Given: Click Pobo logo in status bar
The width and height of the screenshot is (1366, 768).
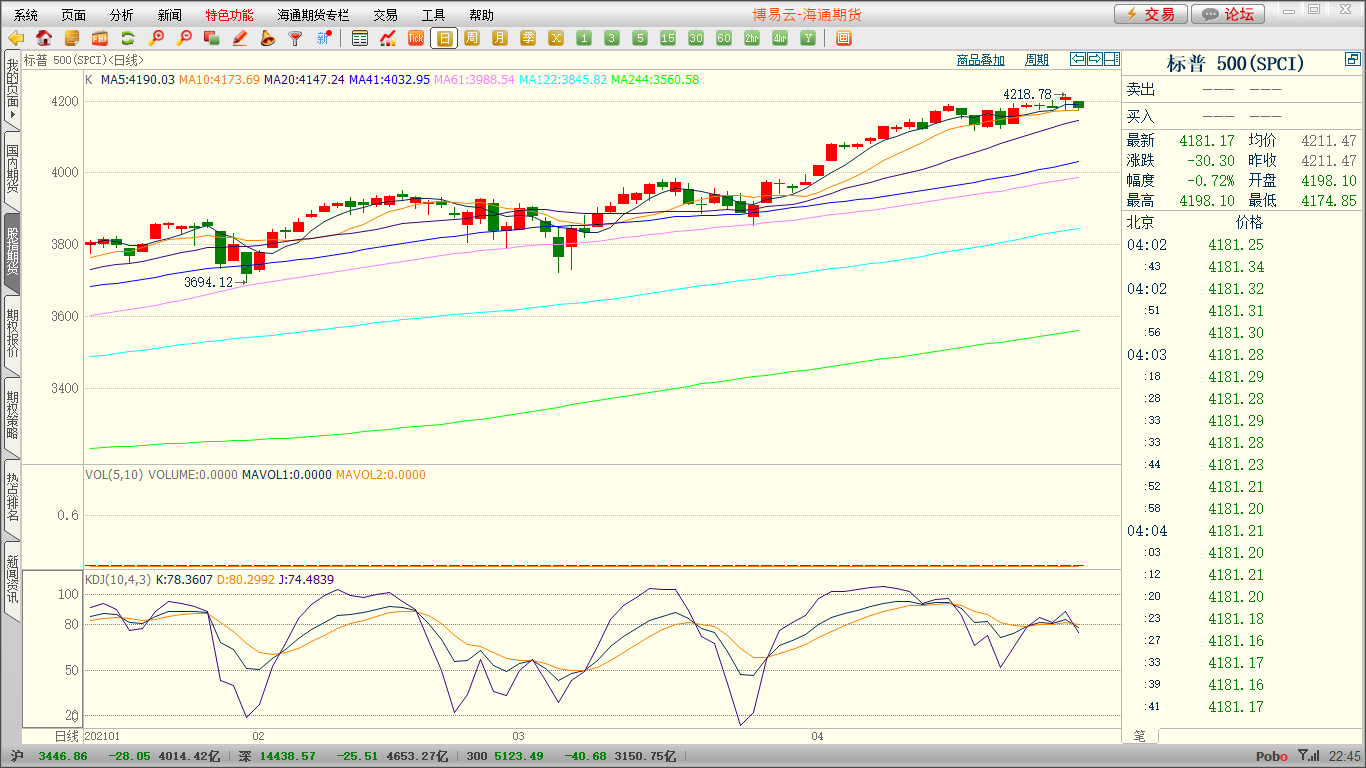Looking at the screenshot, I should pos(1272,757).
